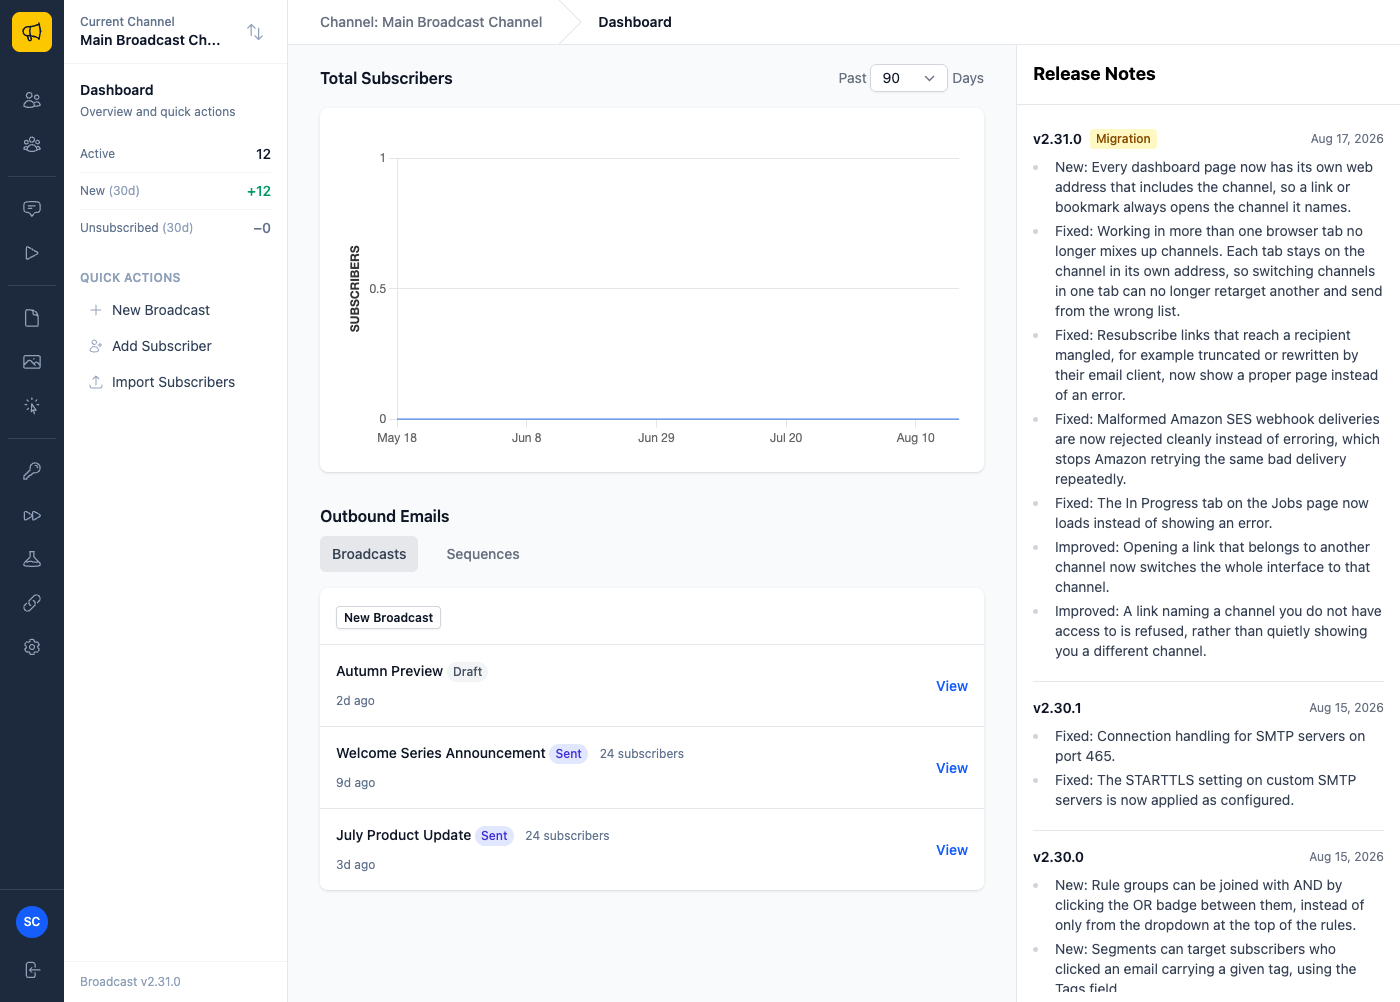Click the New (30d) value +12
1400x1002 pixels.
click(x=259, y=191)
